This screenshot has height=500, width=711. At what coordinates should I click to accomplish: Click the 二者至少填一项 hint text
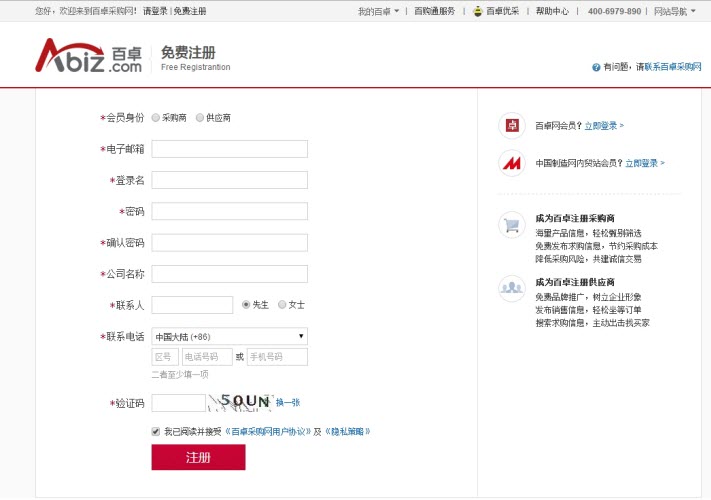(x=180, y=374)
